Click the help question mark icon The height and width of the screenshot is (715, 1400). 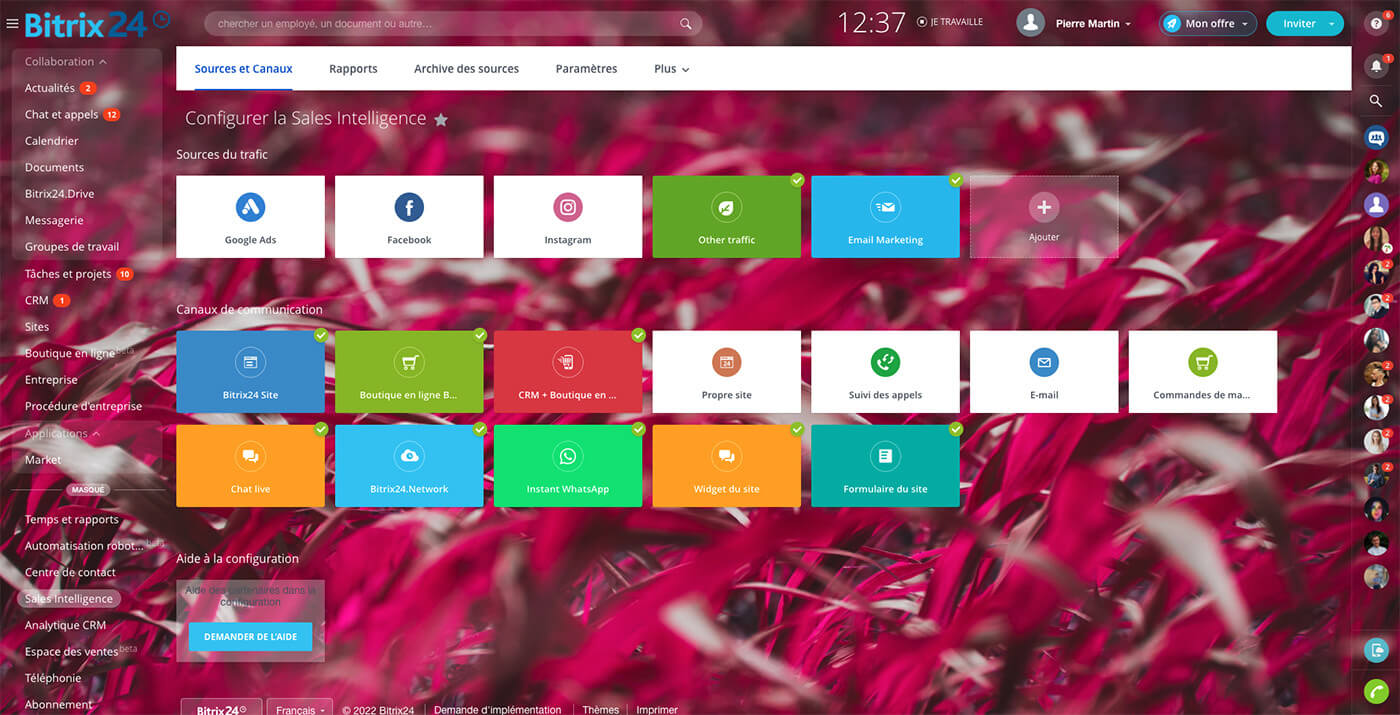pos(1376,23)
